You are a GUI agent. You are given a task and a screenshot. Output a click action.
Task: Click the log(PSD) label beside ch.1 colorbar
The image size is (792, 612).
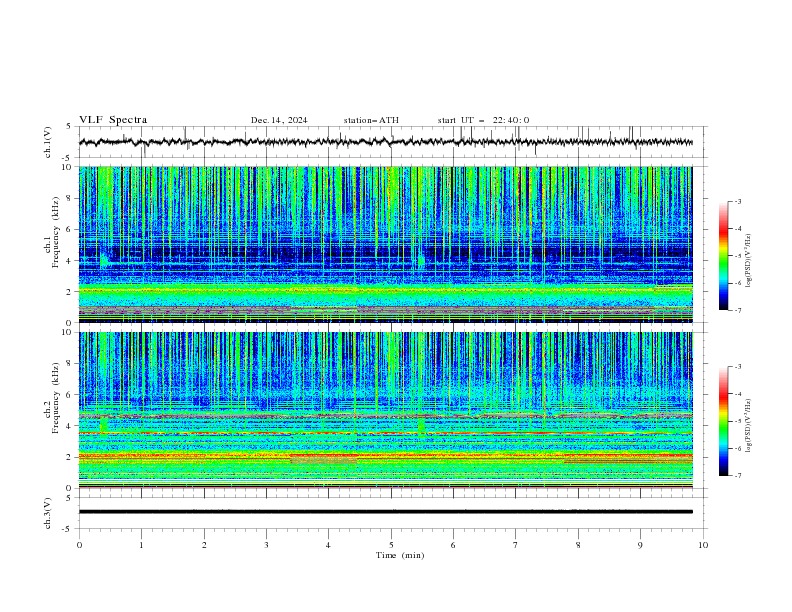click(x=749, y=261)
